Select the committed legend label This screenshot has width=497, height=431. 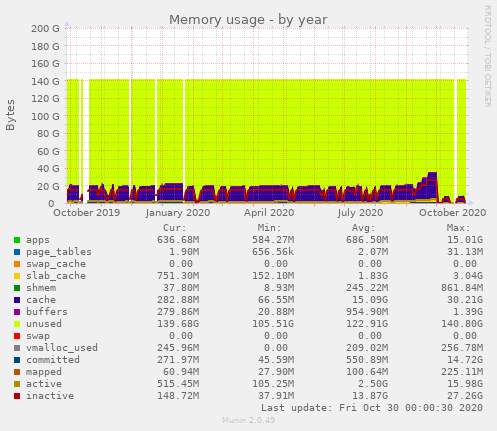(x=53, y=360)
